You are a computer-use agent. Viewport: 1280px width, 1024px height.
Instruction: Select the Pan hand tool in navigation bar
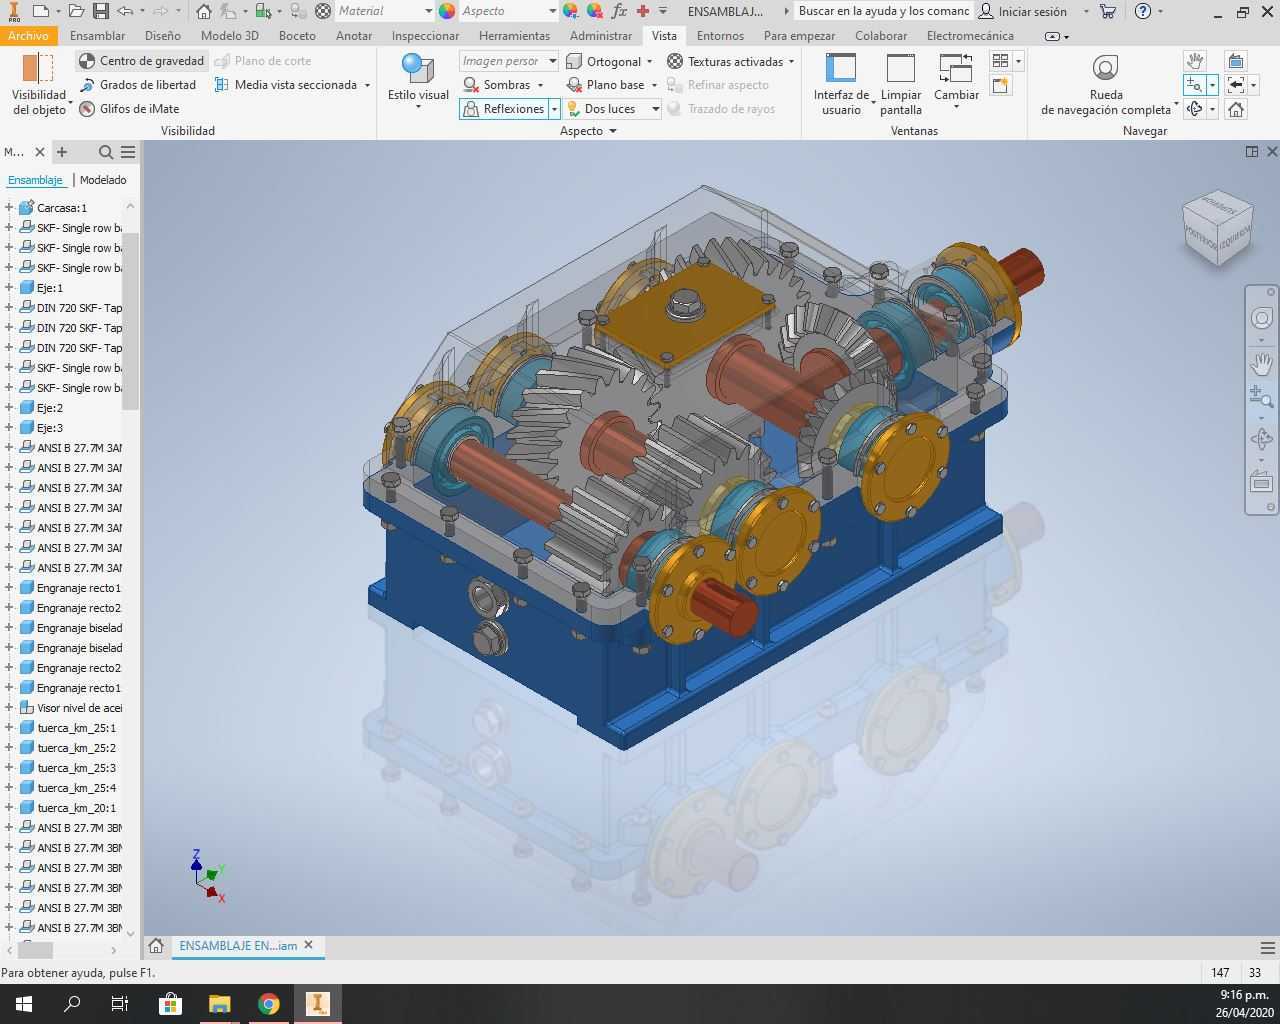[1262, 363]
